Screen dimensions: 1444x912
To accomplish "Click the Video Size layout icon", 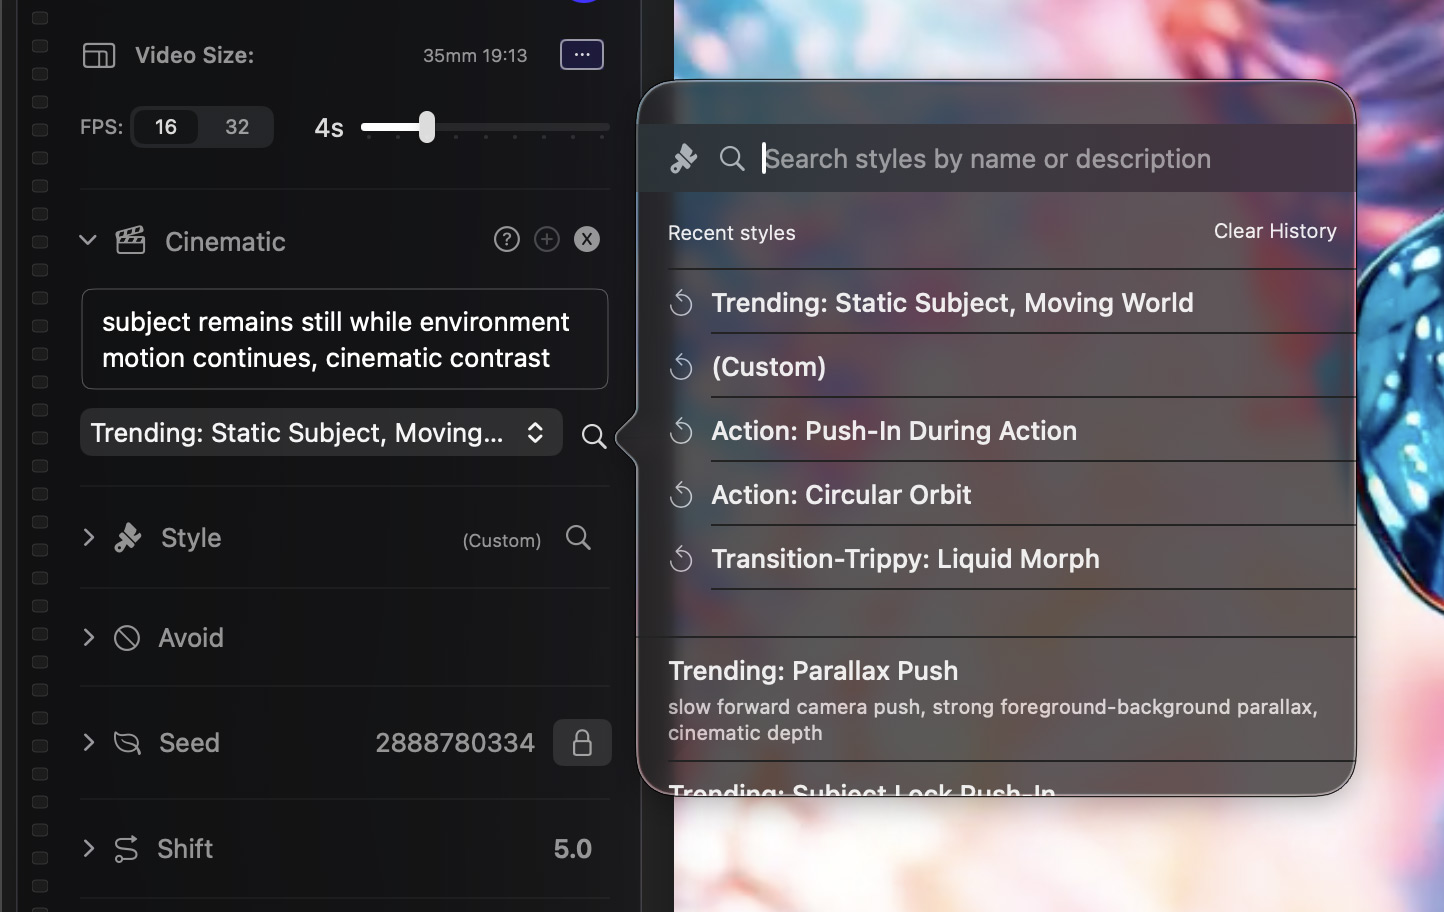I will [99, 55].
